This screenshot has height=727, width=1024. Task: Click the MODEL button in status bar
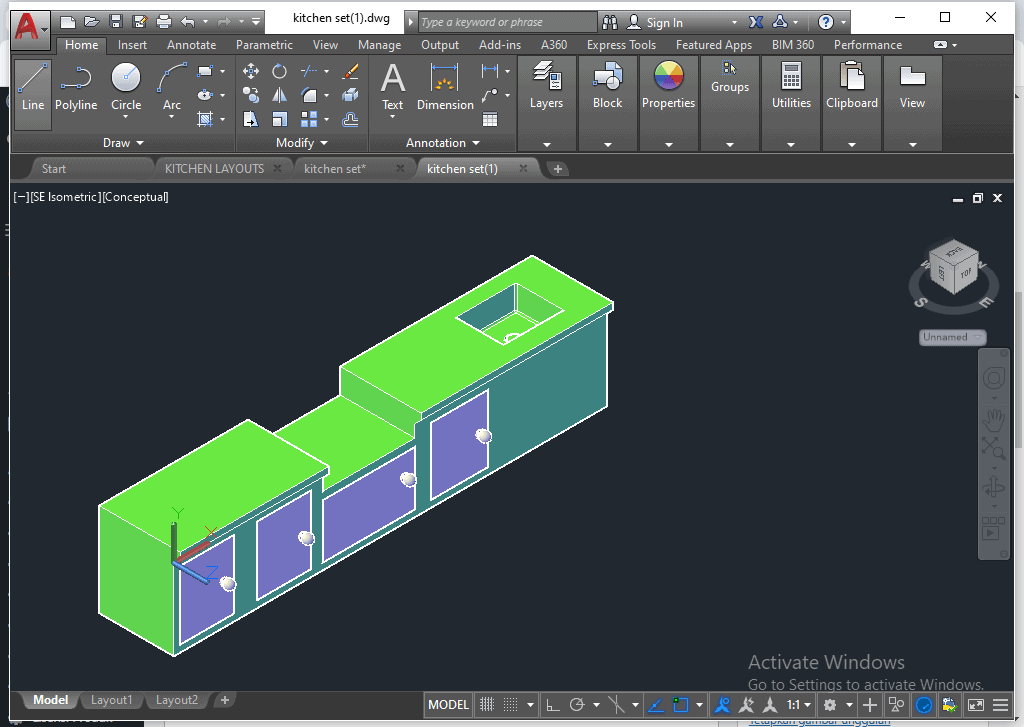pos(448,705)
